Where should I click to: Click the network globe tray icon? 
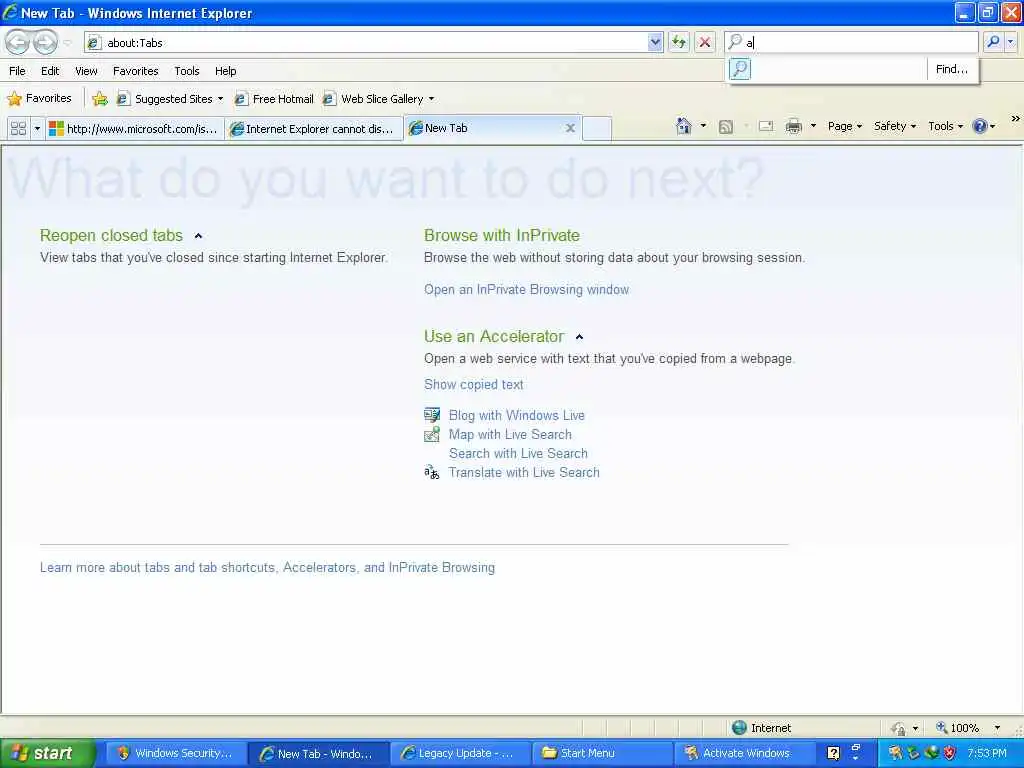point(931,753)
